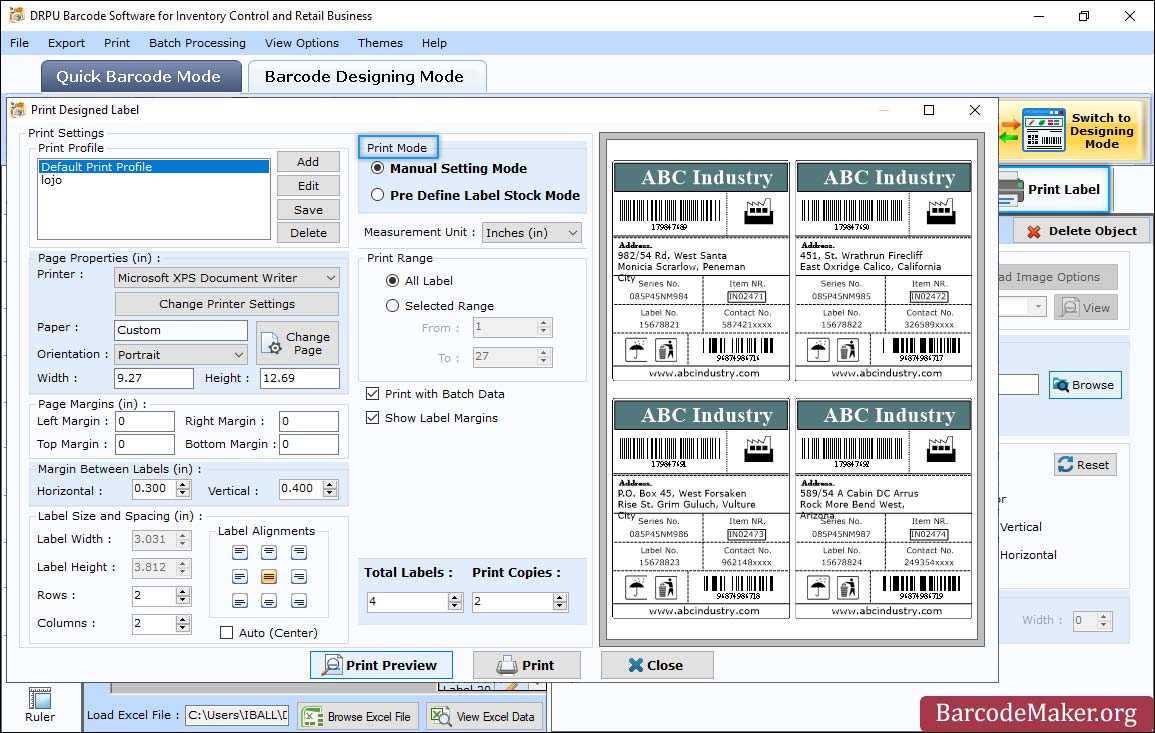1155x733 pixels.
Task: Select top-center label alignment icon
Action: click(270, 552)
